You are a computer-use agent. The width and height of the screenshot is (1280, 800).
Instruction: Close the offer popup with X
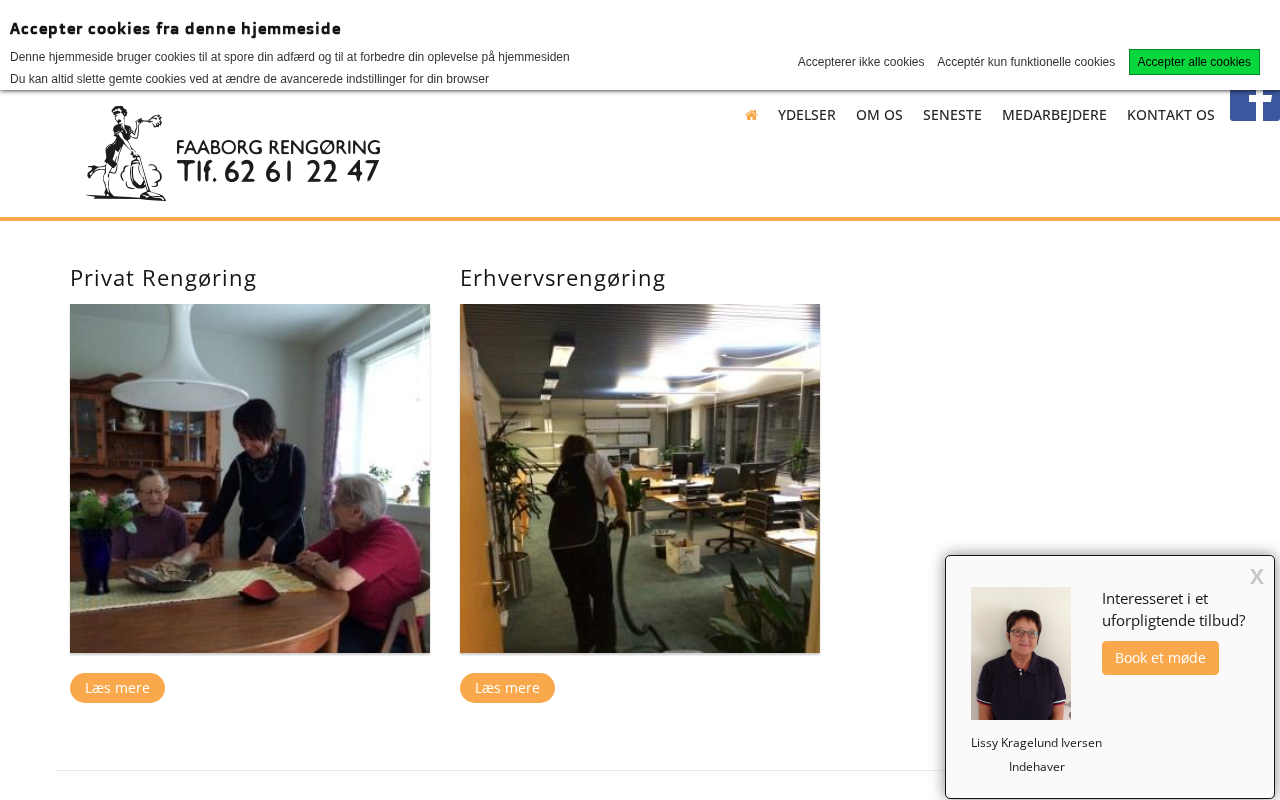point(1256,576)
